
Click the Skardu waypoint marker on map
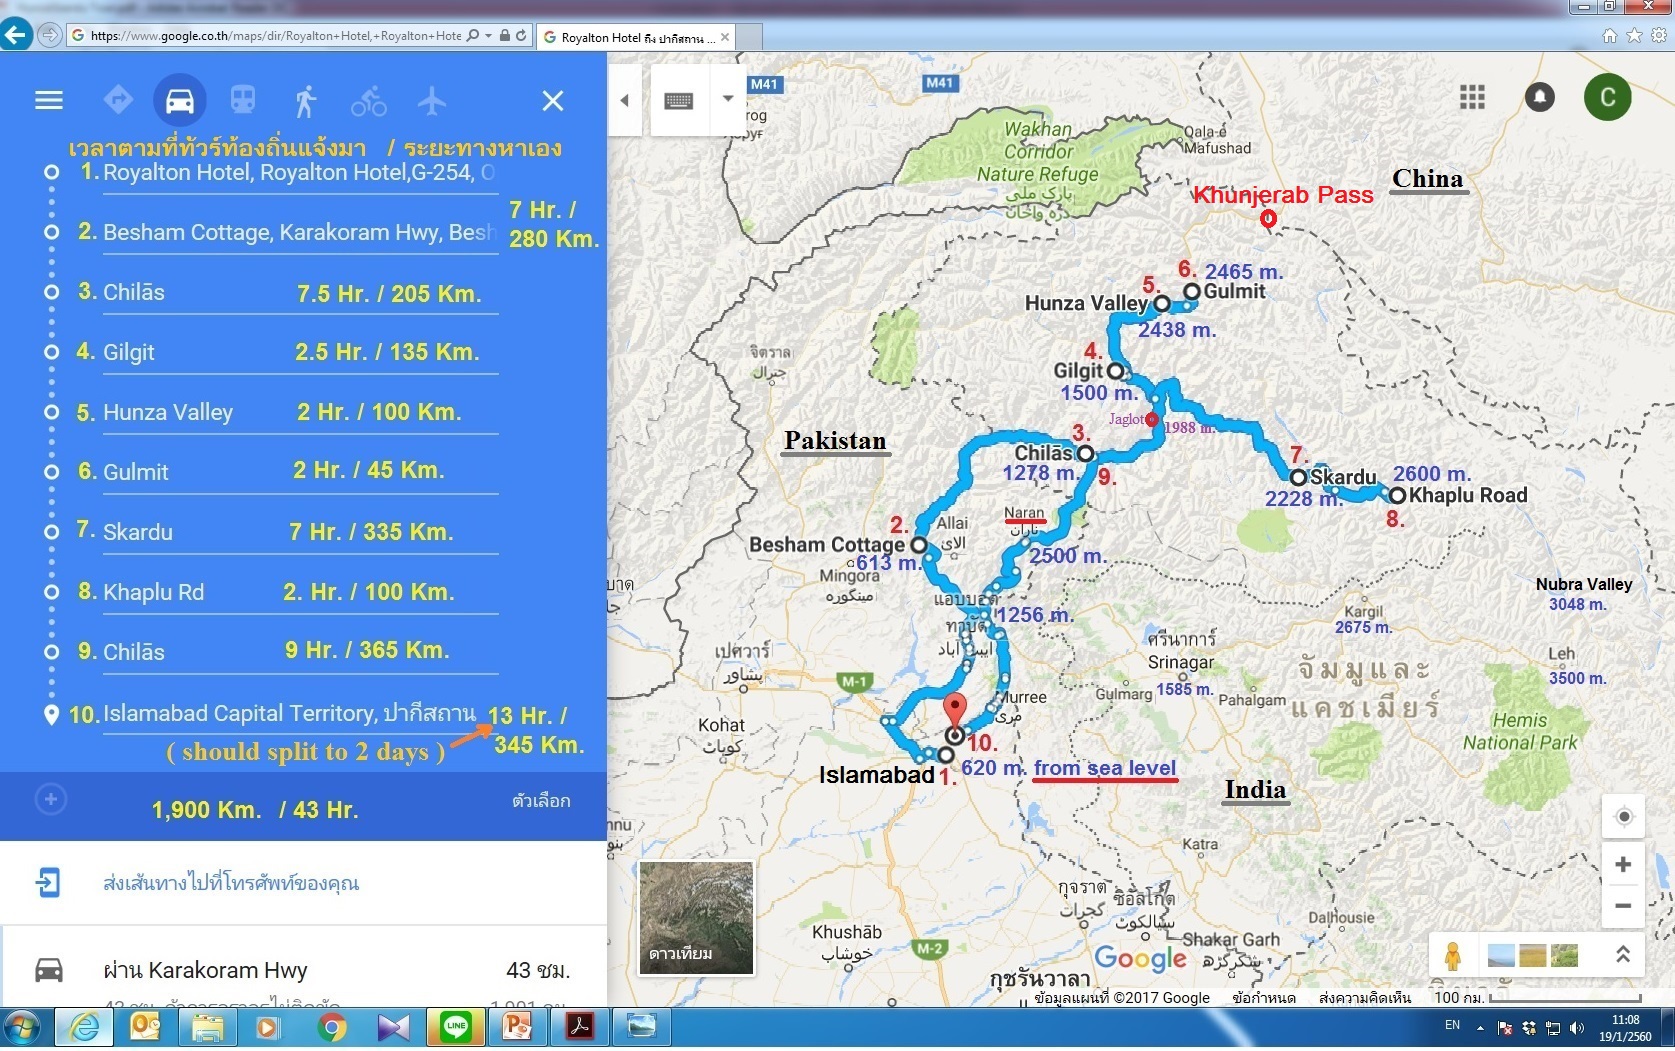pyautogui.click(x=1298, y=477)
